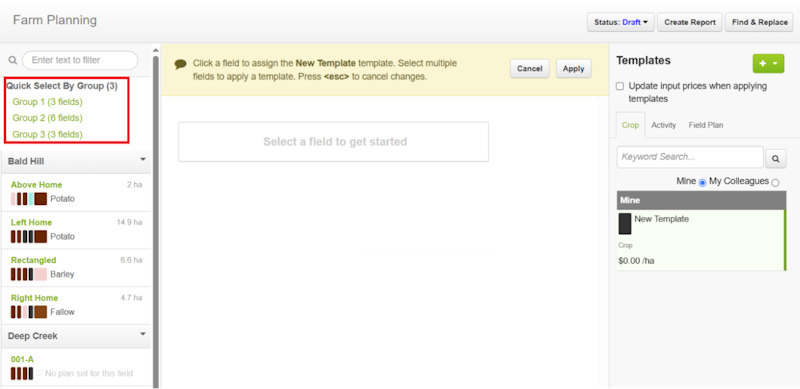
Task: Click the color strip under Above Home field
Action: [29, 199]
